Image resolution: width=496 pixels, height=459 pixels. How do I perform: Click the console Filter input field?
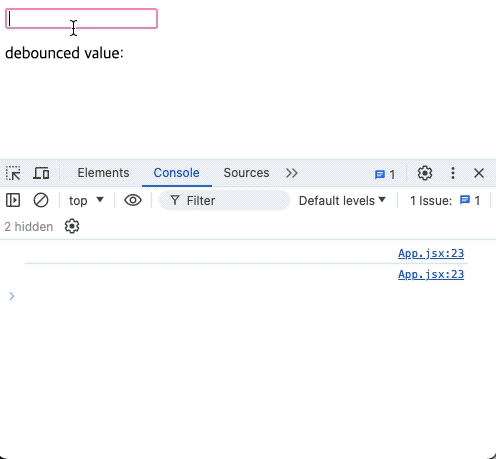224,200
